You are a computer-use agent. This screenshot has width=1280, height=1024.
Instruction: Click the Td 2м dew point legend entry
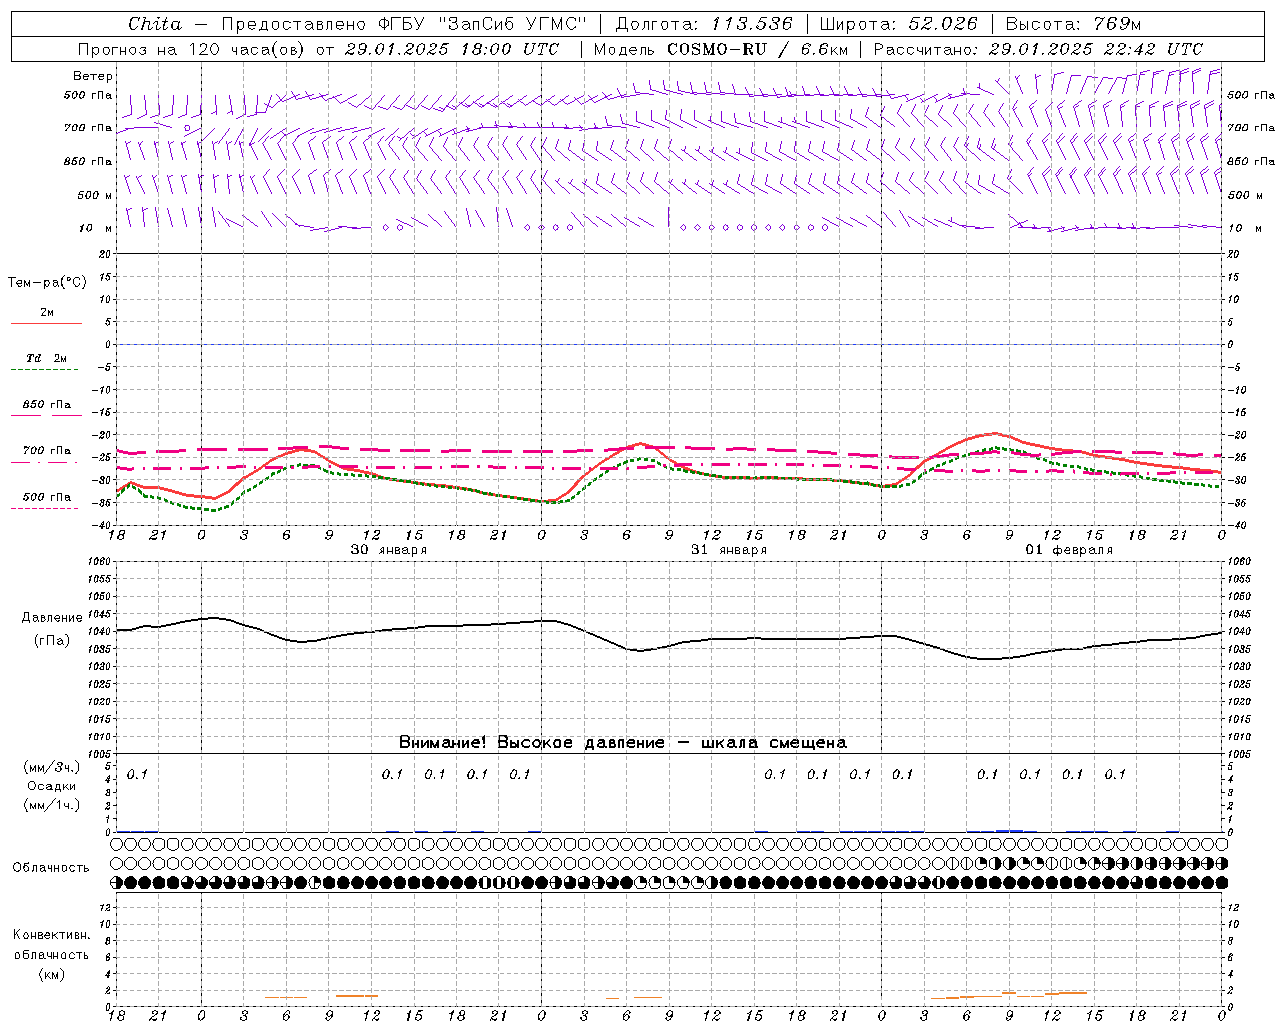click(x=47, y=358)
